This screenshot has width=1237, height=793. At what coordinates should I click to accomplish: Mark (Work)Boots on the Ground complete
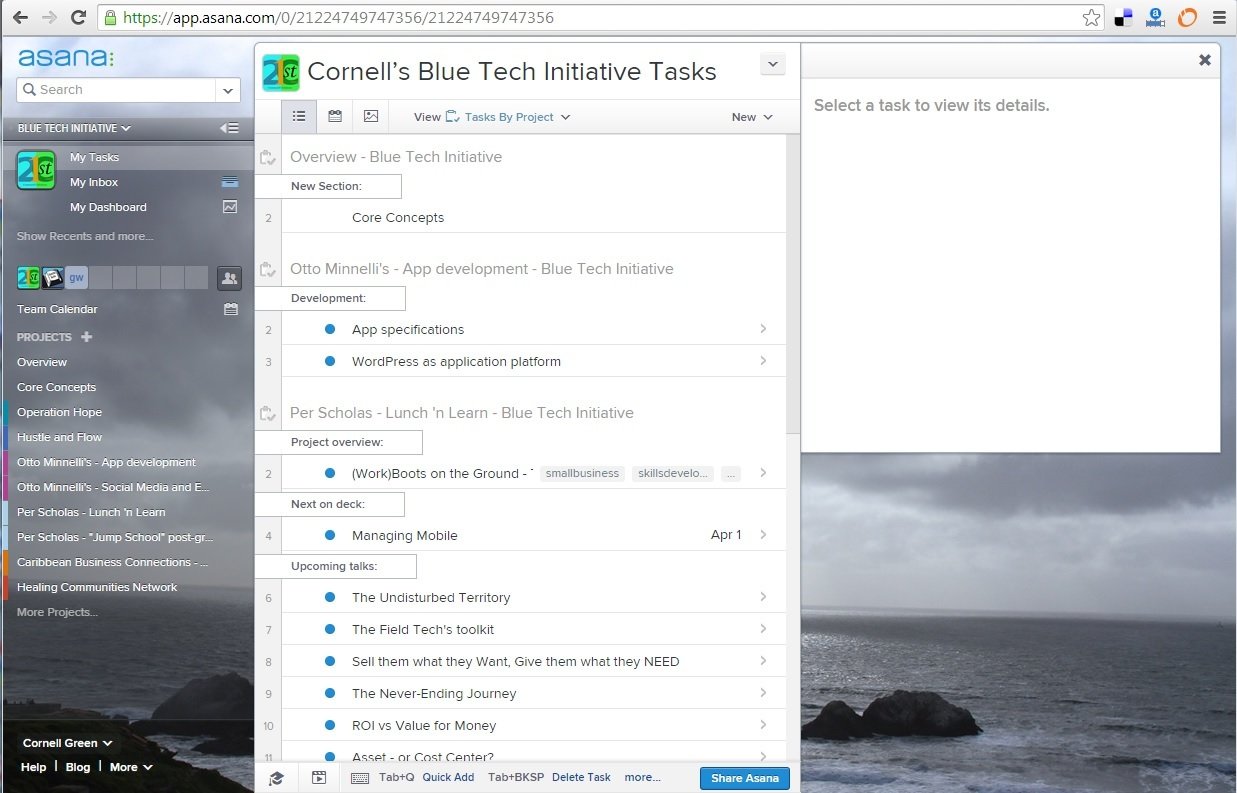click(x=330, y=473)
